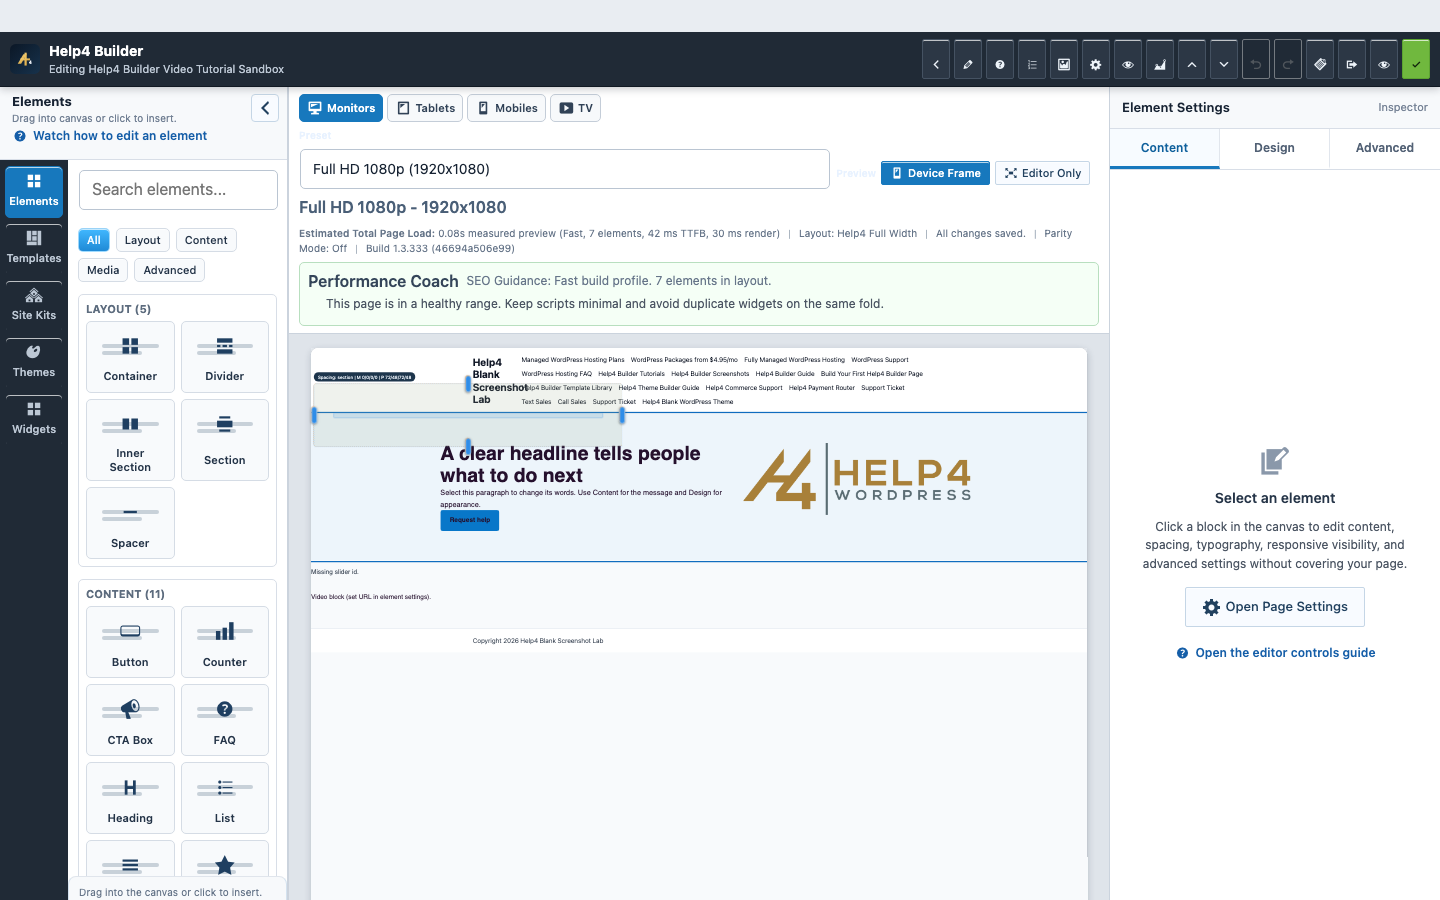The width and height of the screenshot is (1440, 900).
Task: Insert the FAQ element
Action: tap(225, 720)
